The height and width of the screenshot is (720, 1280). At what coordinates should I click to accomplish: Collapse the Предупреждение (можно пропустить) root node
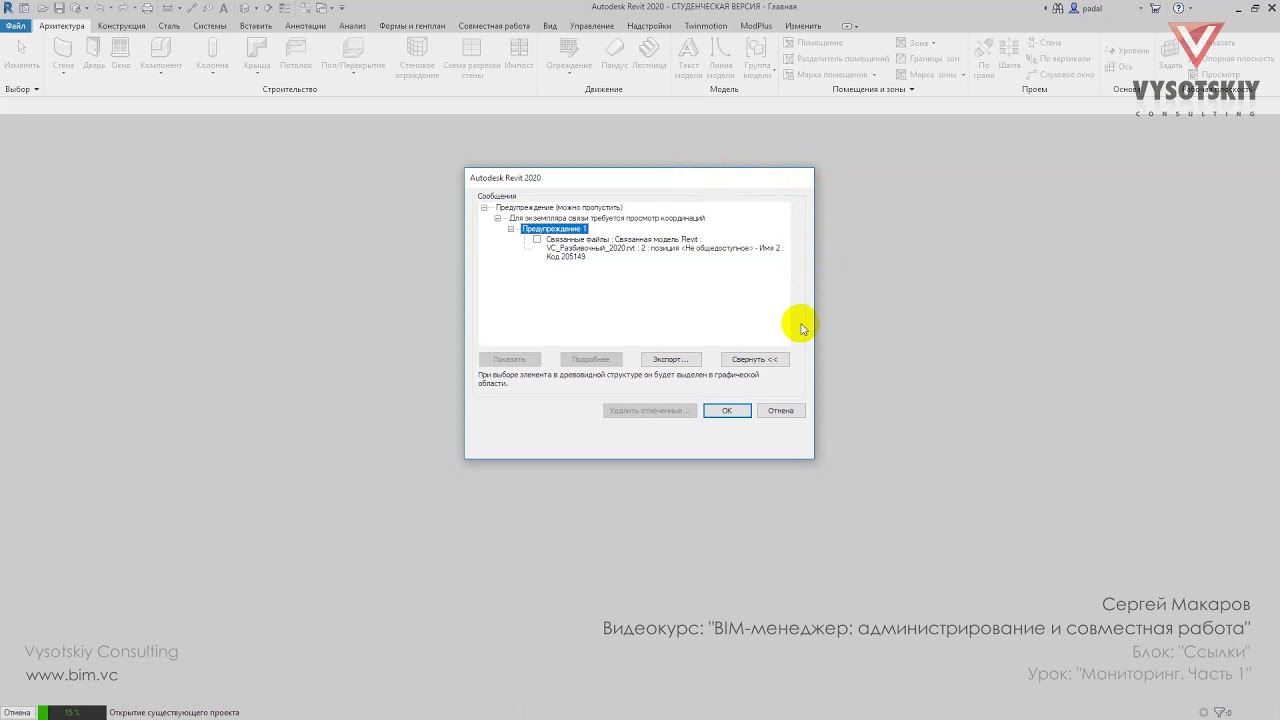(484, 208)
